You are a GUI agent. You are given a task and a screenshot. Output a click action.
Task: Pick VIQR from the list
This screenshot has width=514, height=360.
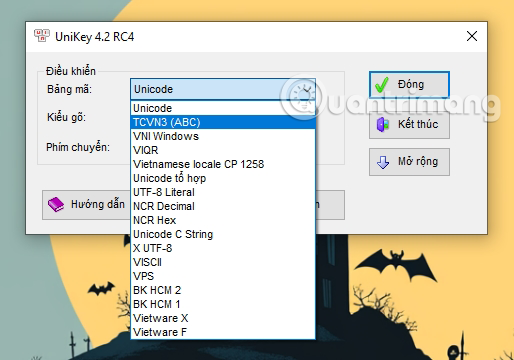(x=223, y=150)
